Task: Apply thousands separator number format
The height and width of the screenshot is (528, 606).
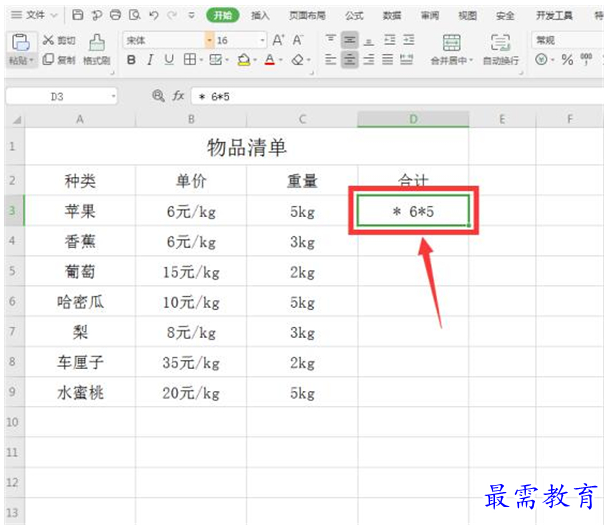Action: (586, 60)
